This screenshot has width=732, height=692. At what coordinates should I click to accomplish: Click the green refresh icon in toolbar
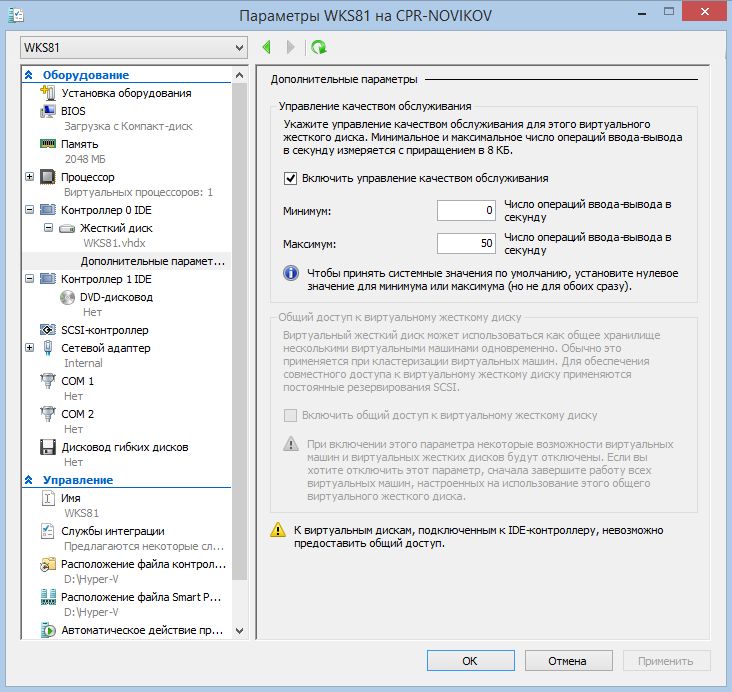tap(318, 47)
